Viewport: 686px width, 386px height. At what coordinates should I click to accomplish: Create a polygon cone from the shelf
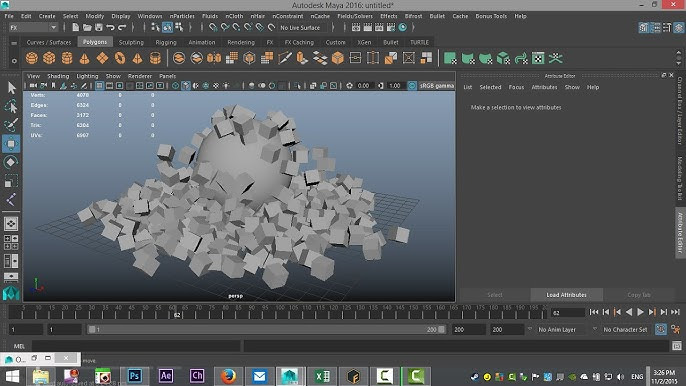point(84,58)
